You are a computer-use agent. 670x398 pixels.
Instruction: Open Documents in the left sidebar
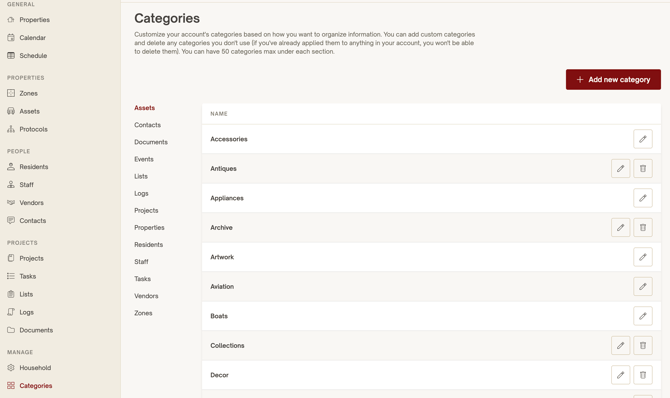coord(30,330)
